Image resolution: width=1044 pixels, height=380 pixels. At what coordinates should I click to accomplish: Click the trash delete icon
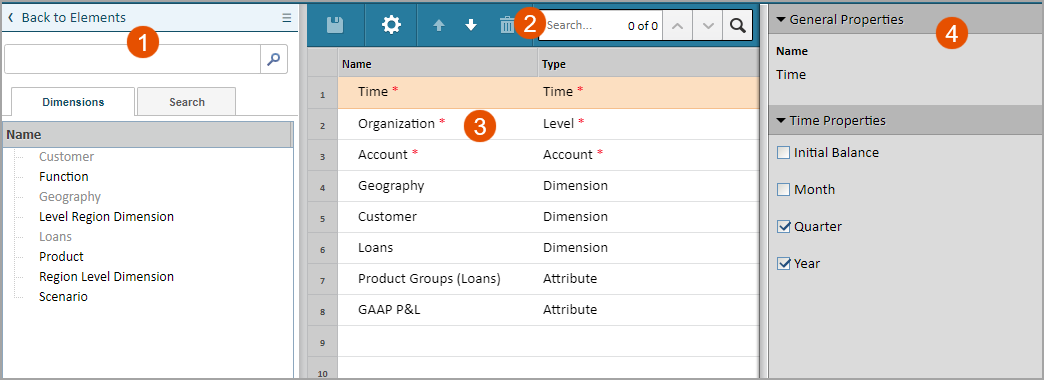(x=507, y=25)
